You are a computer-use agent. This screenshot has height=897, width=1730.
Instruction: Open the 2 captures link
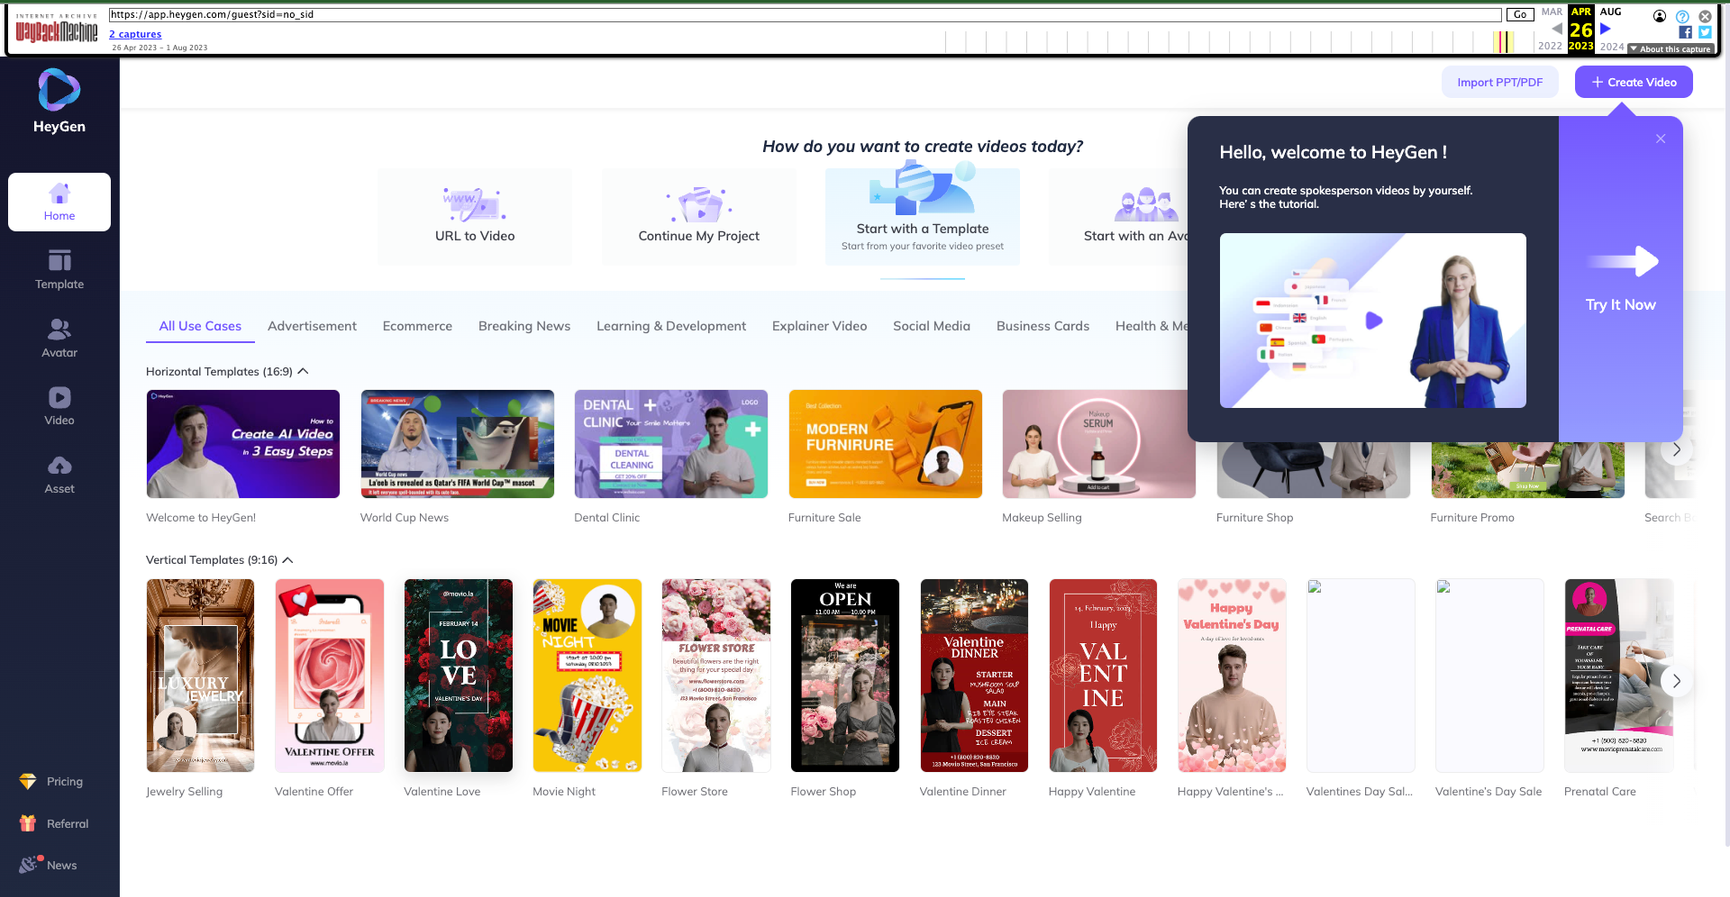click(x=135, y=34)
